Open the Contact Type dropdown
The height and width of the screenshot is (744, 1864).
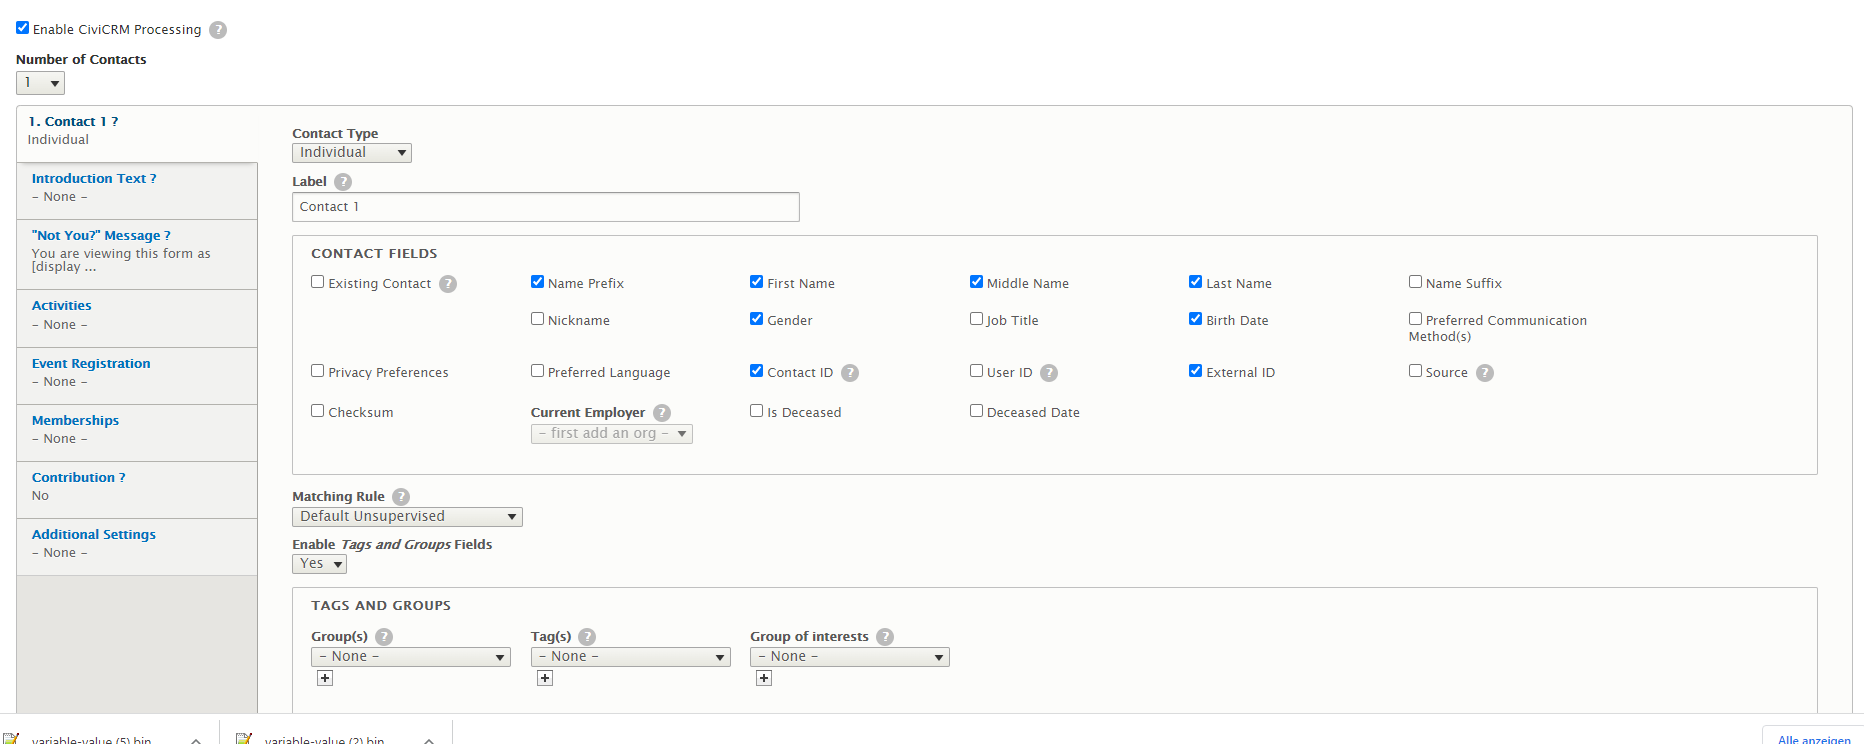pyautogui.click(x=352, y=153)
